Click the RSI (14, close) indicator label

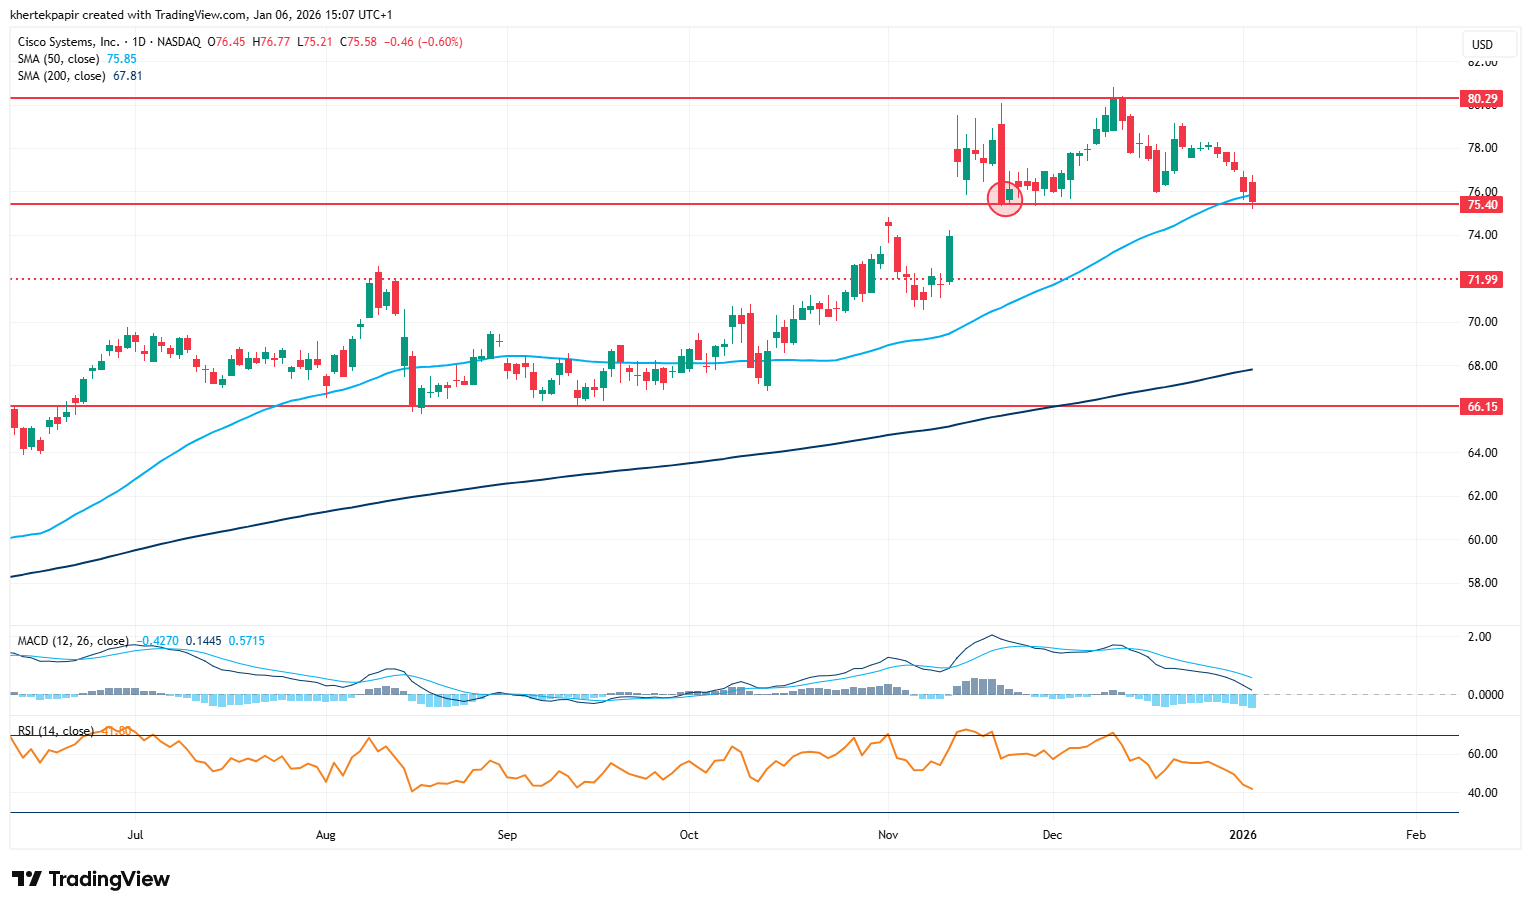(56, 731)
